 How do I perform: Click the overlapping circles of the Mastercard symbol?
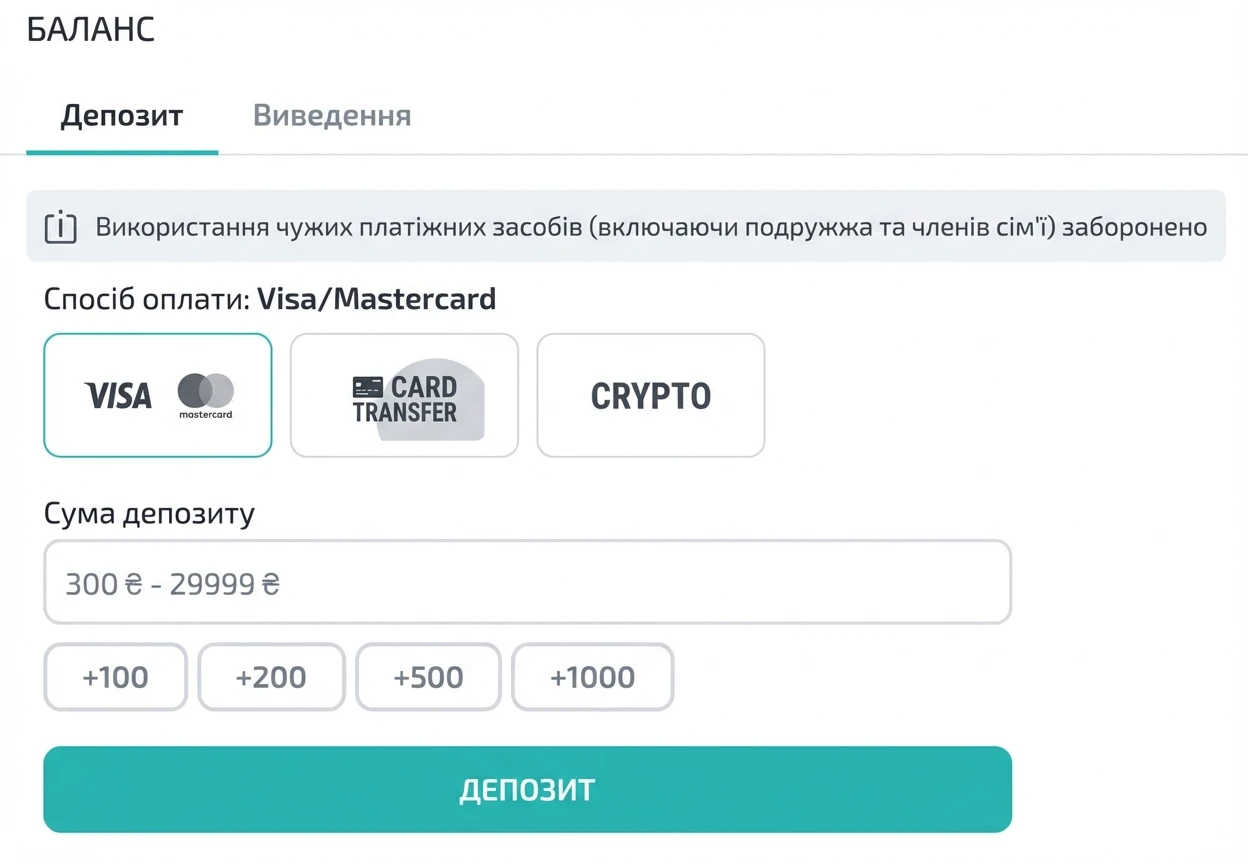[205, 388]
